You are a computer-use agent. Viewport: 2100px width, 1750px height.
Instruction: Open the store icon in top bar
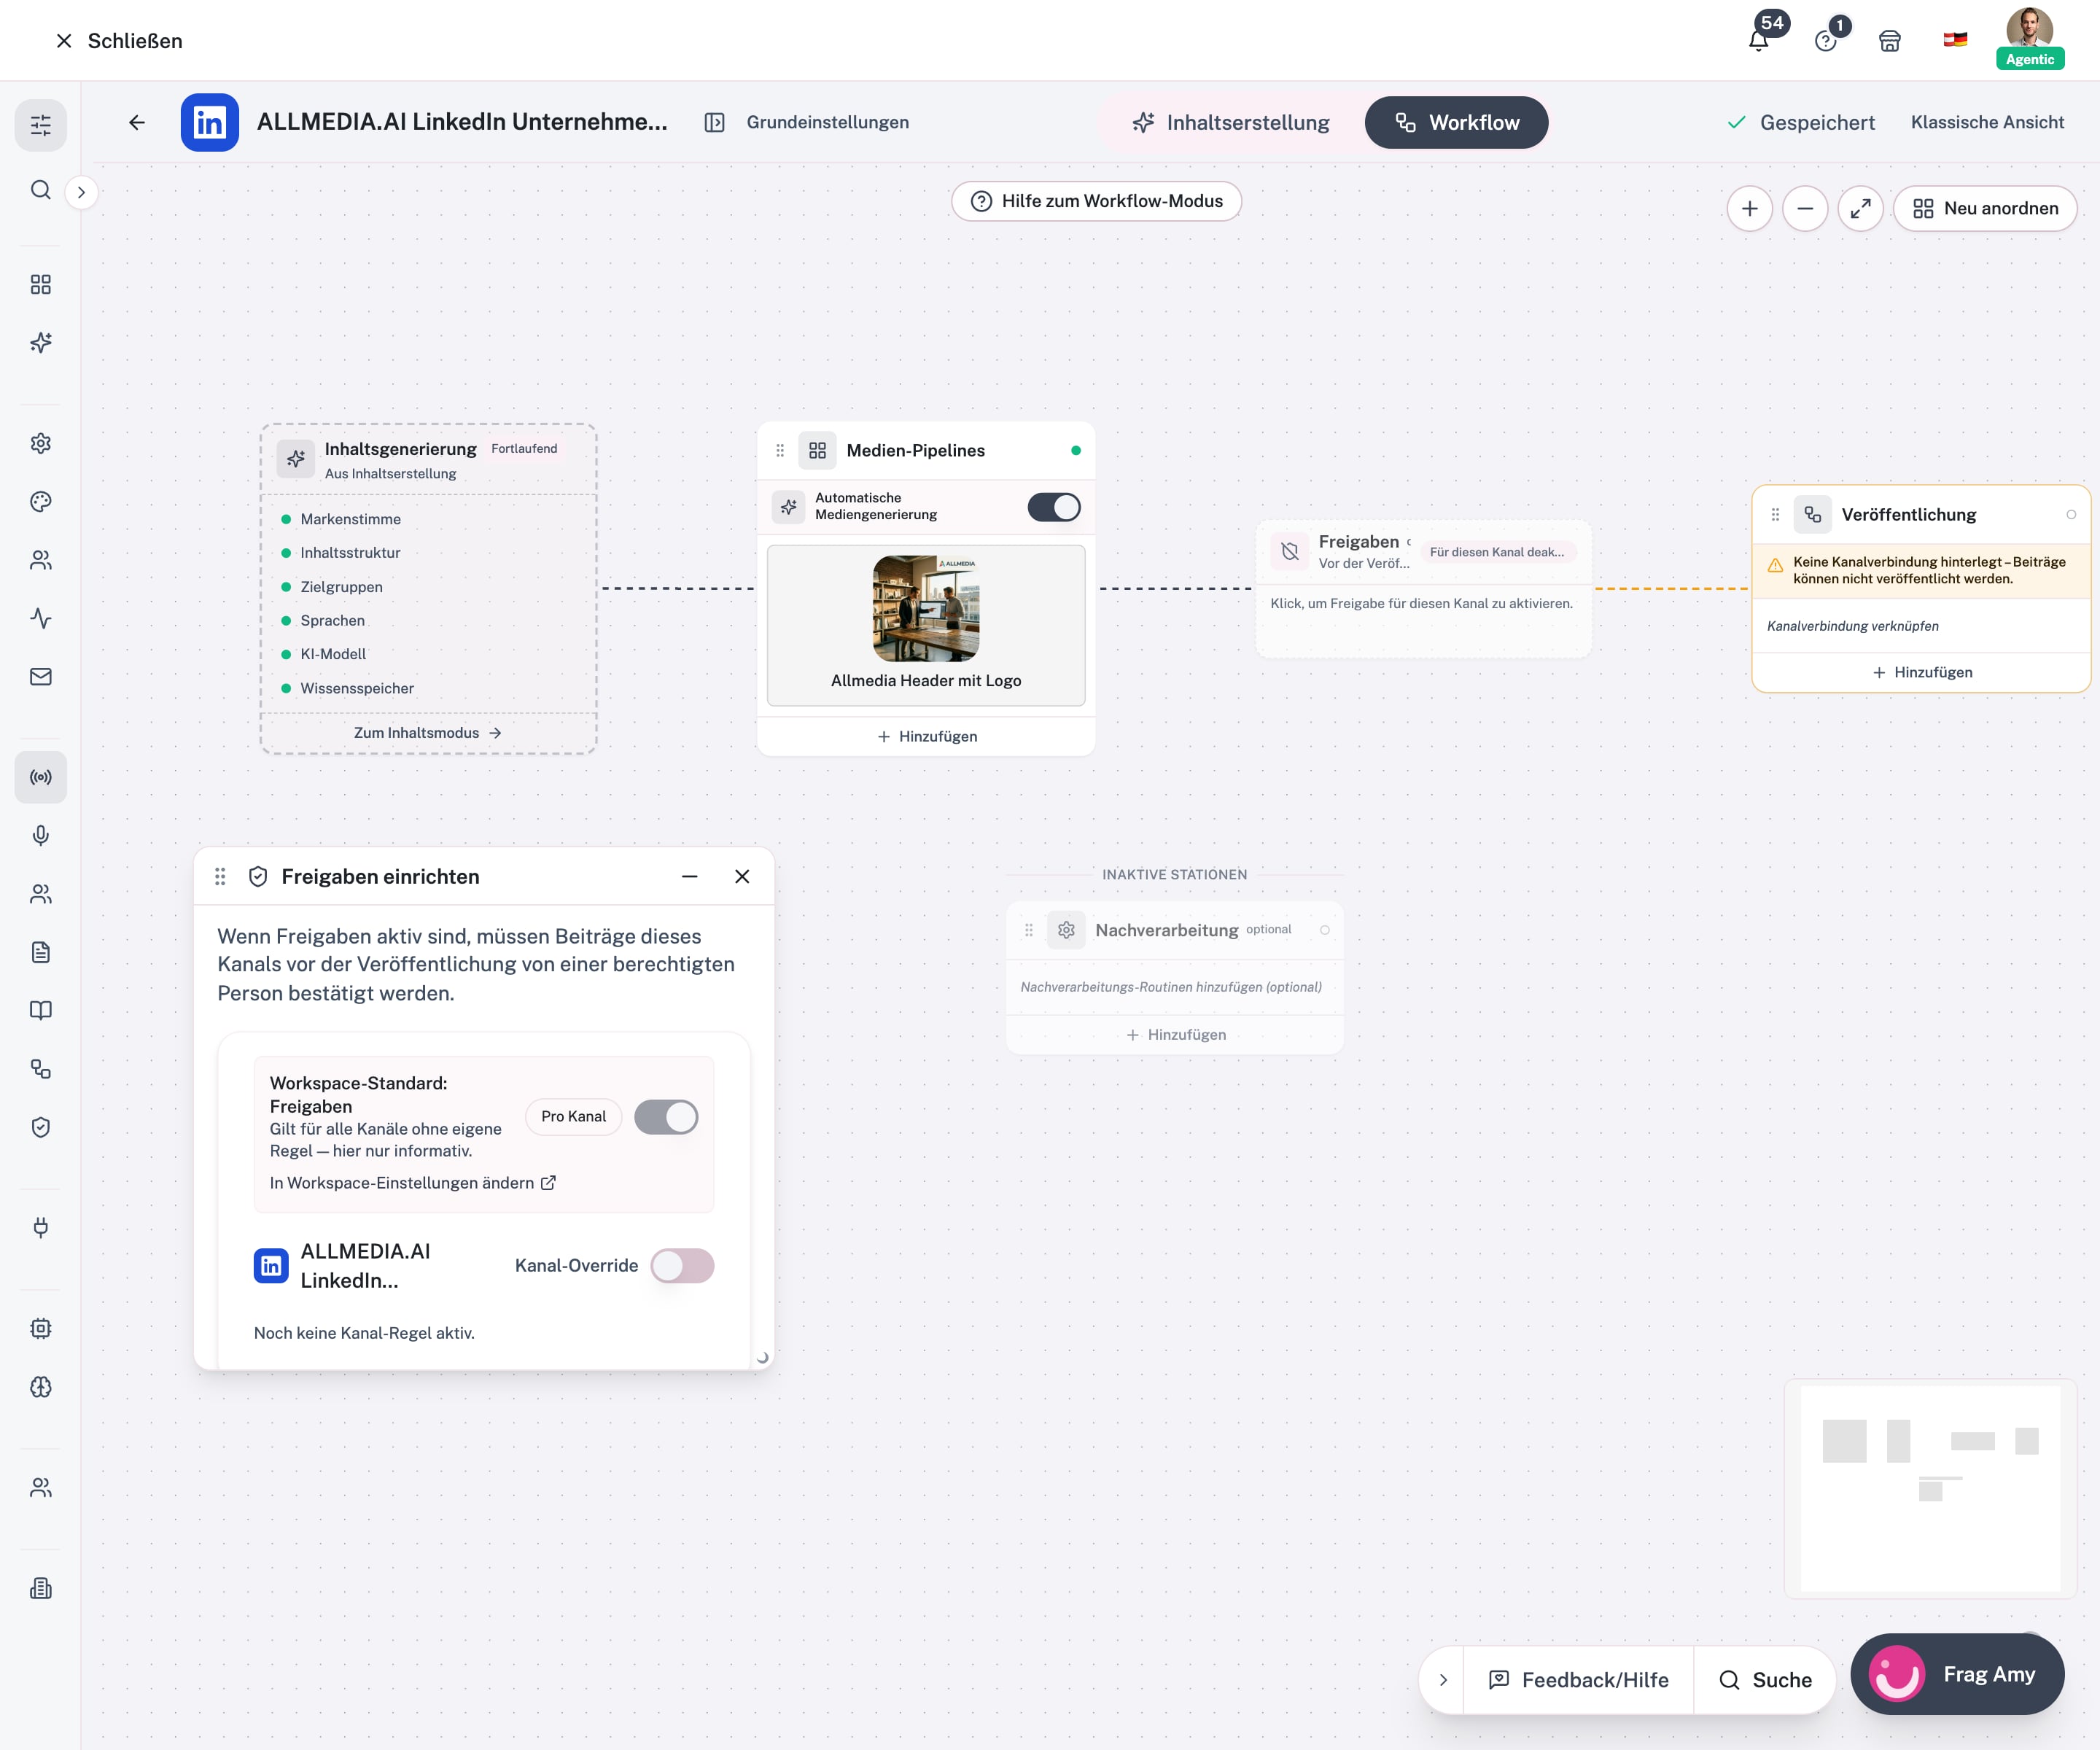(1890, 41)
